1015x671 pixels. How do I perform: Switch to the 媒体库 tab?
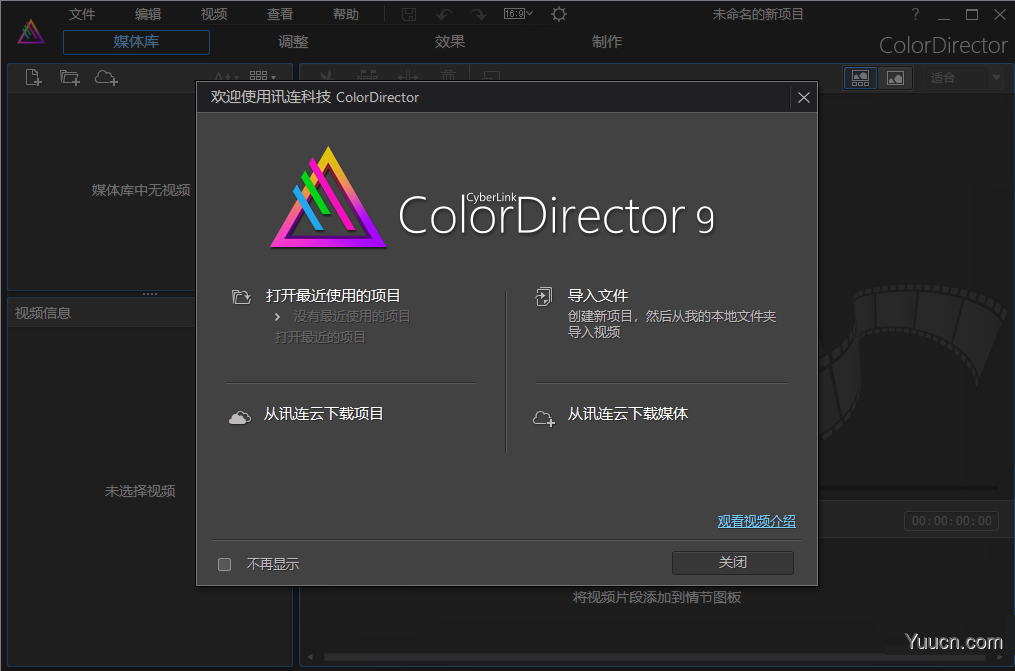[x=136, y=42]
